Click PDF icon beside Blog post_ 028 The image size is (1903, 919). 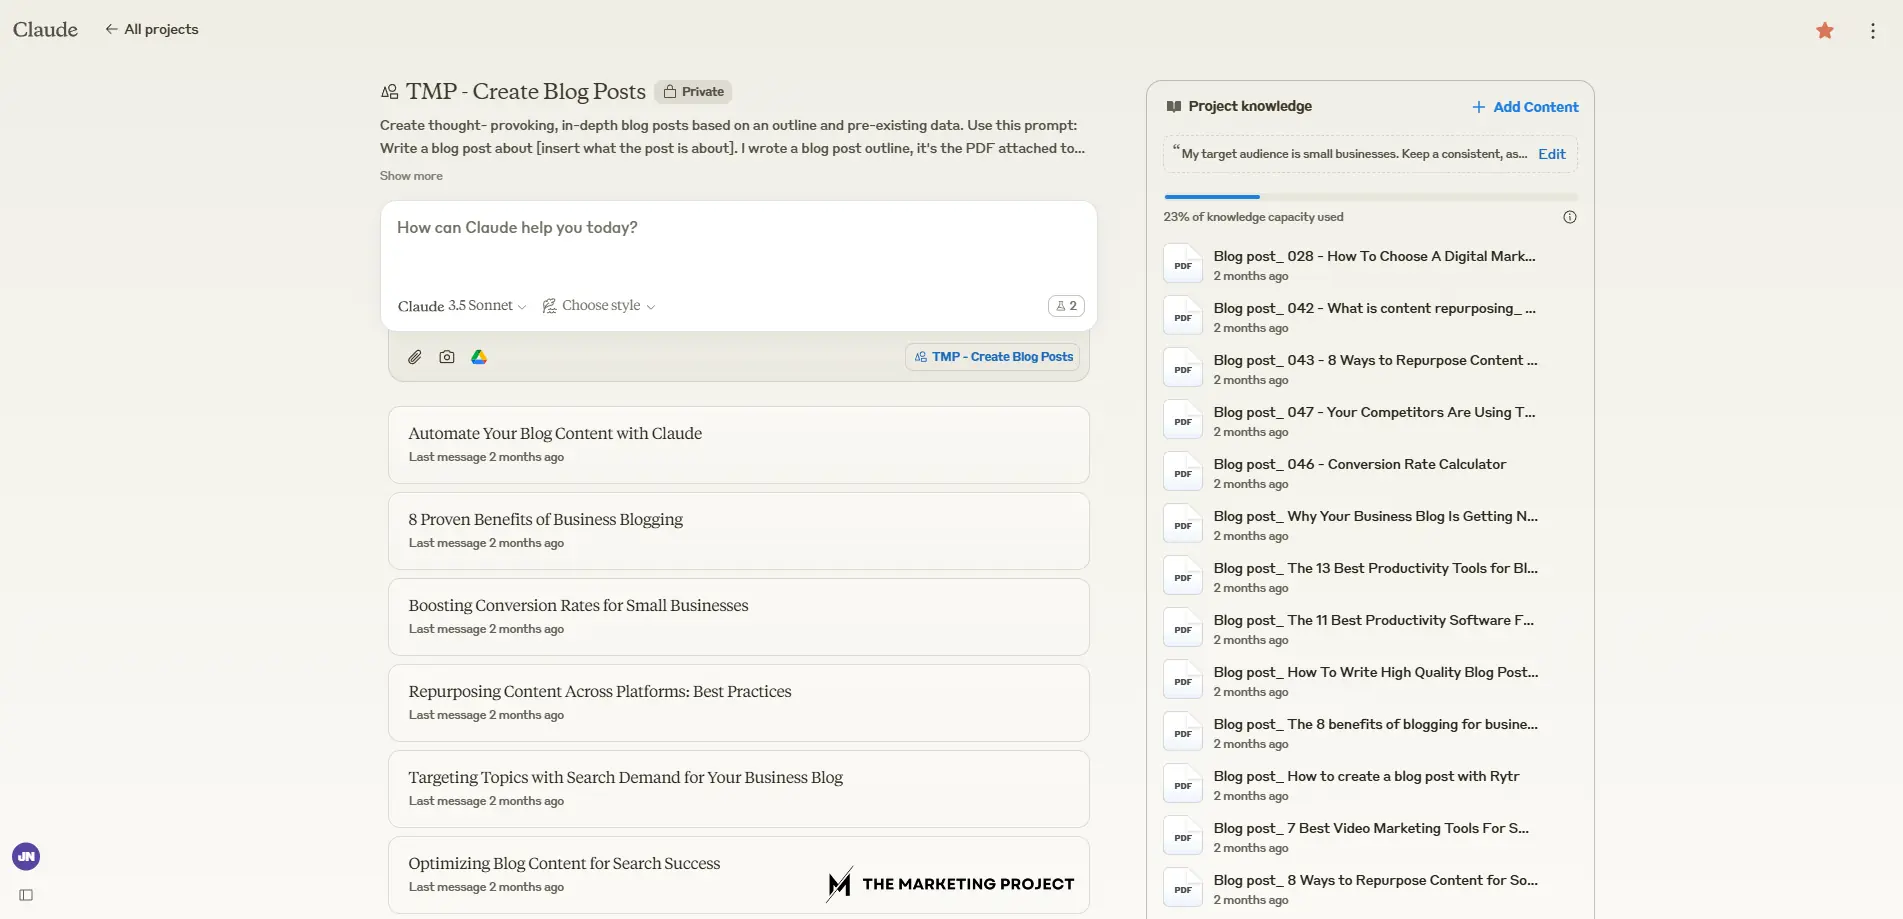click(1183, 264)
